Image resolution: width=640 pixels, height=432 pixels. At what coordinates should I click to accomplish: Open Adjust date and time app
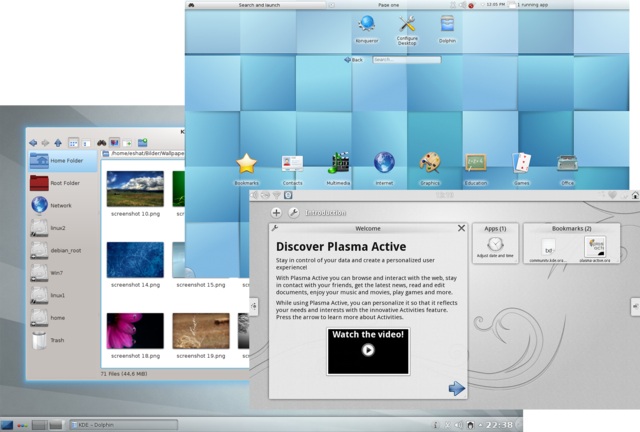point(495,247)
